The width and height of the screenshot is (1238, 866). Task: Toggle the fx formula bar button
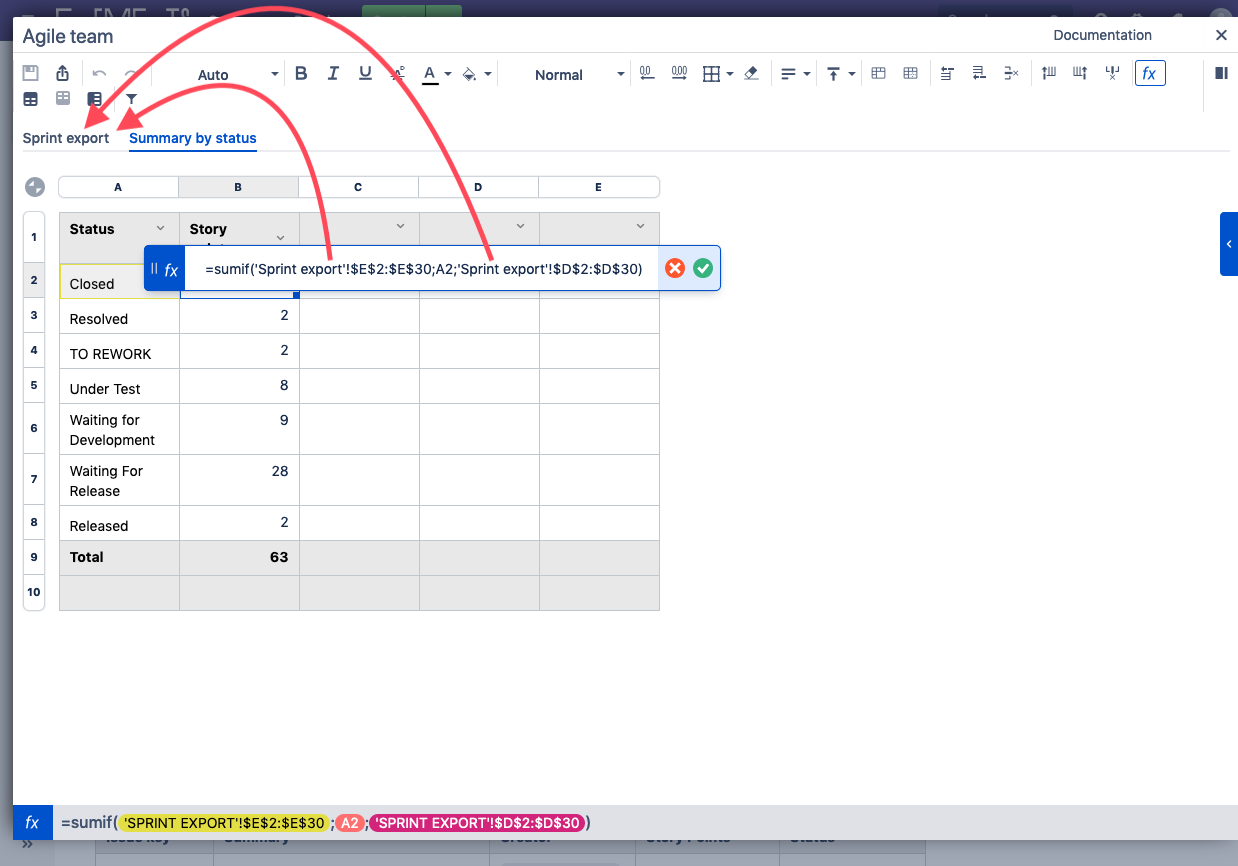point(1150,74)
